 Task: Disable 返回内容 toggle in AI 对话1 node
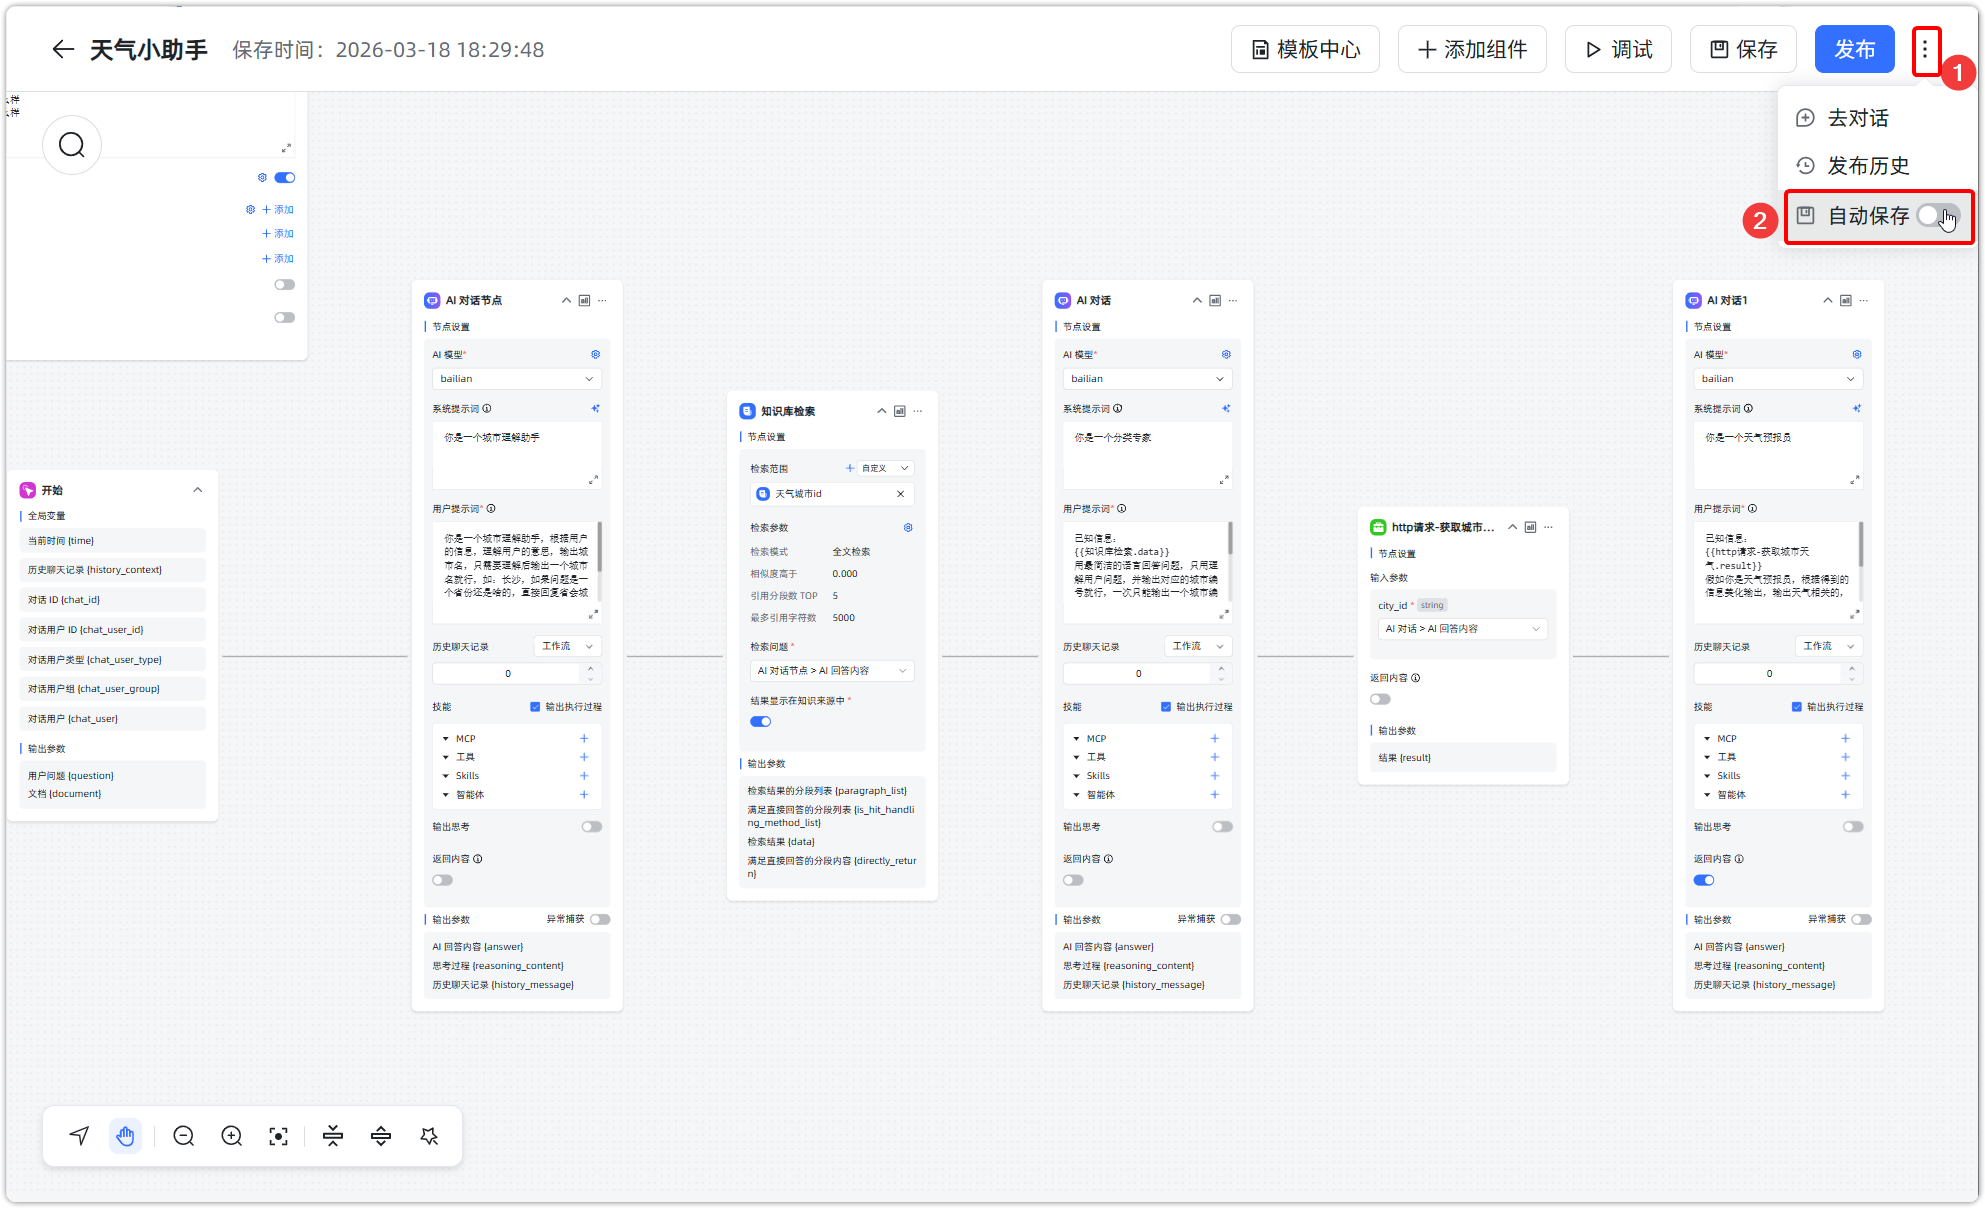pos(1704,880)
